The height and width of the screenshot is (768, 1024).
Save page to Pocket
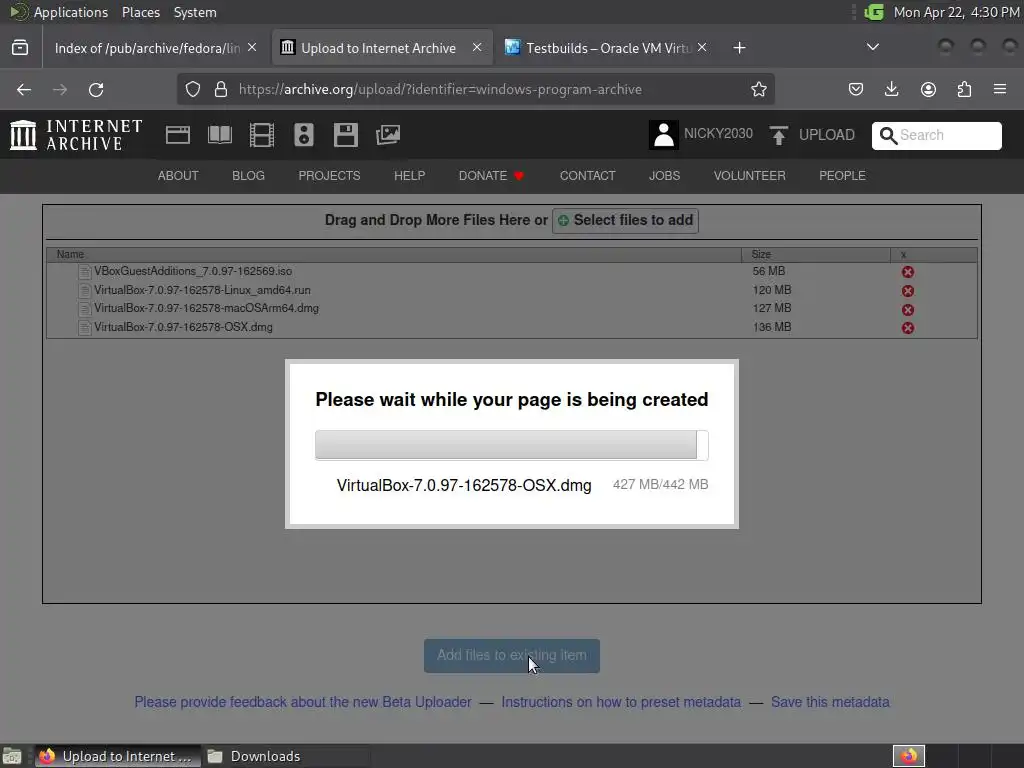pos(856,89)
